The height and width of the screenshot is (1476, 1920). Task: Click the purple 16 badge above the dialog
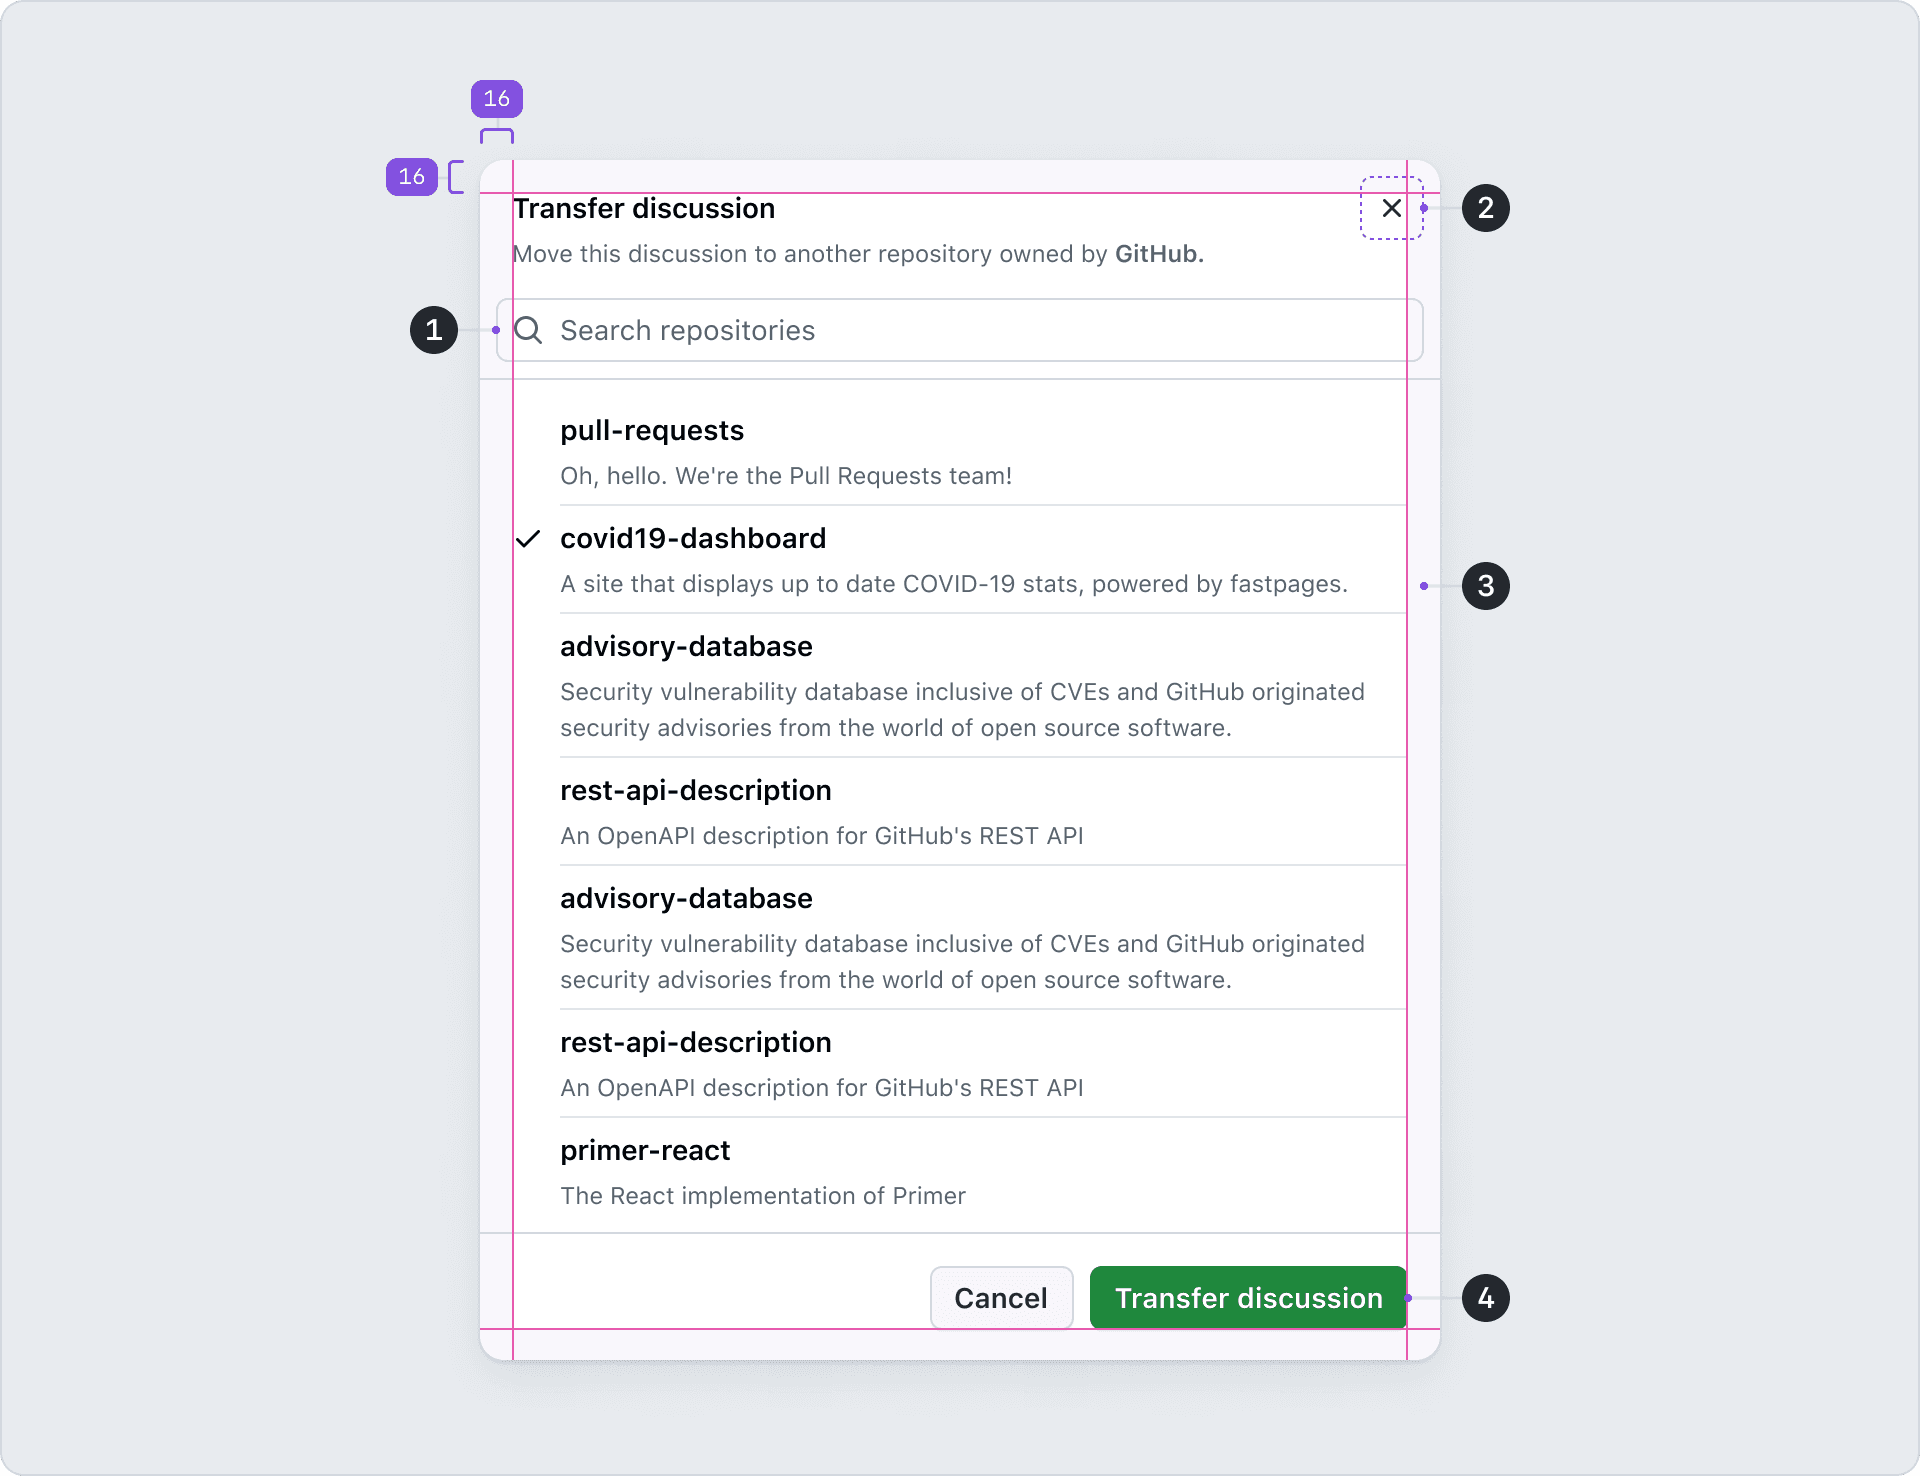(x=497, y=99)
